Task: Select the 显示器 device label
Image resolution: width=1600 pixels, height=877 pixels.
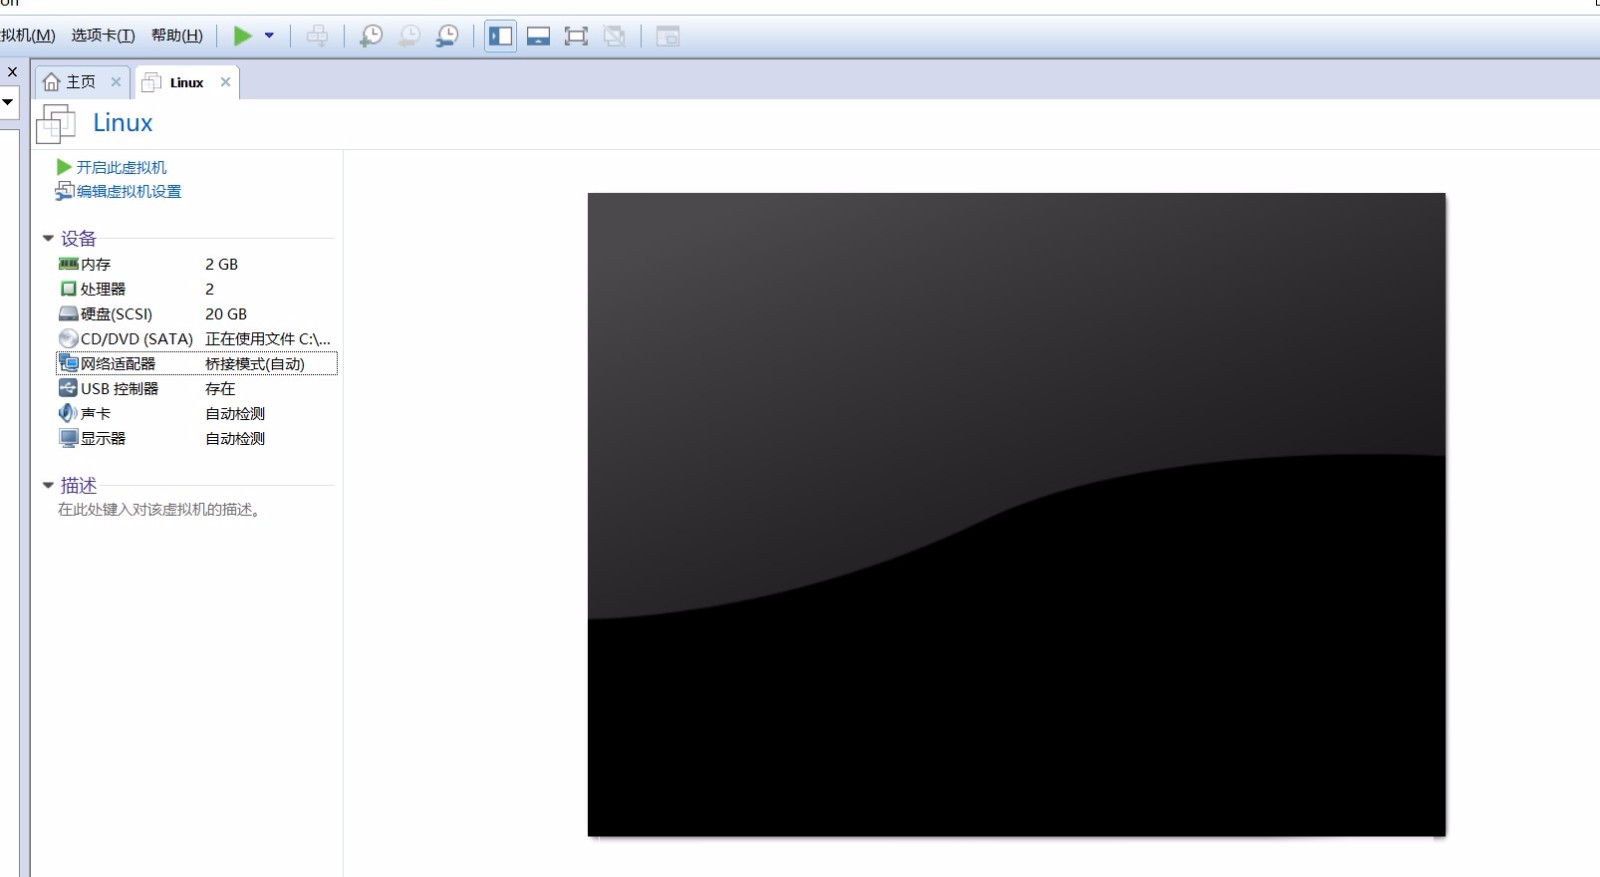Action: (103, 438)
